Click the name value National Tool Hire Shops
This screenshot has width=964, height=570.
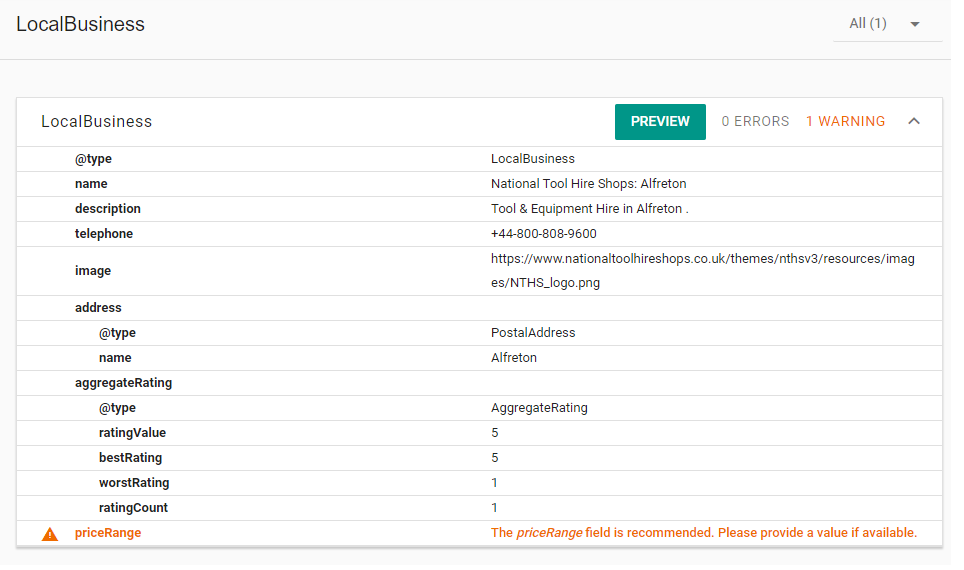point(588,184)
